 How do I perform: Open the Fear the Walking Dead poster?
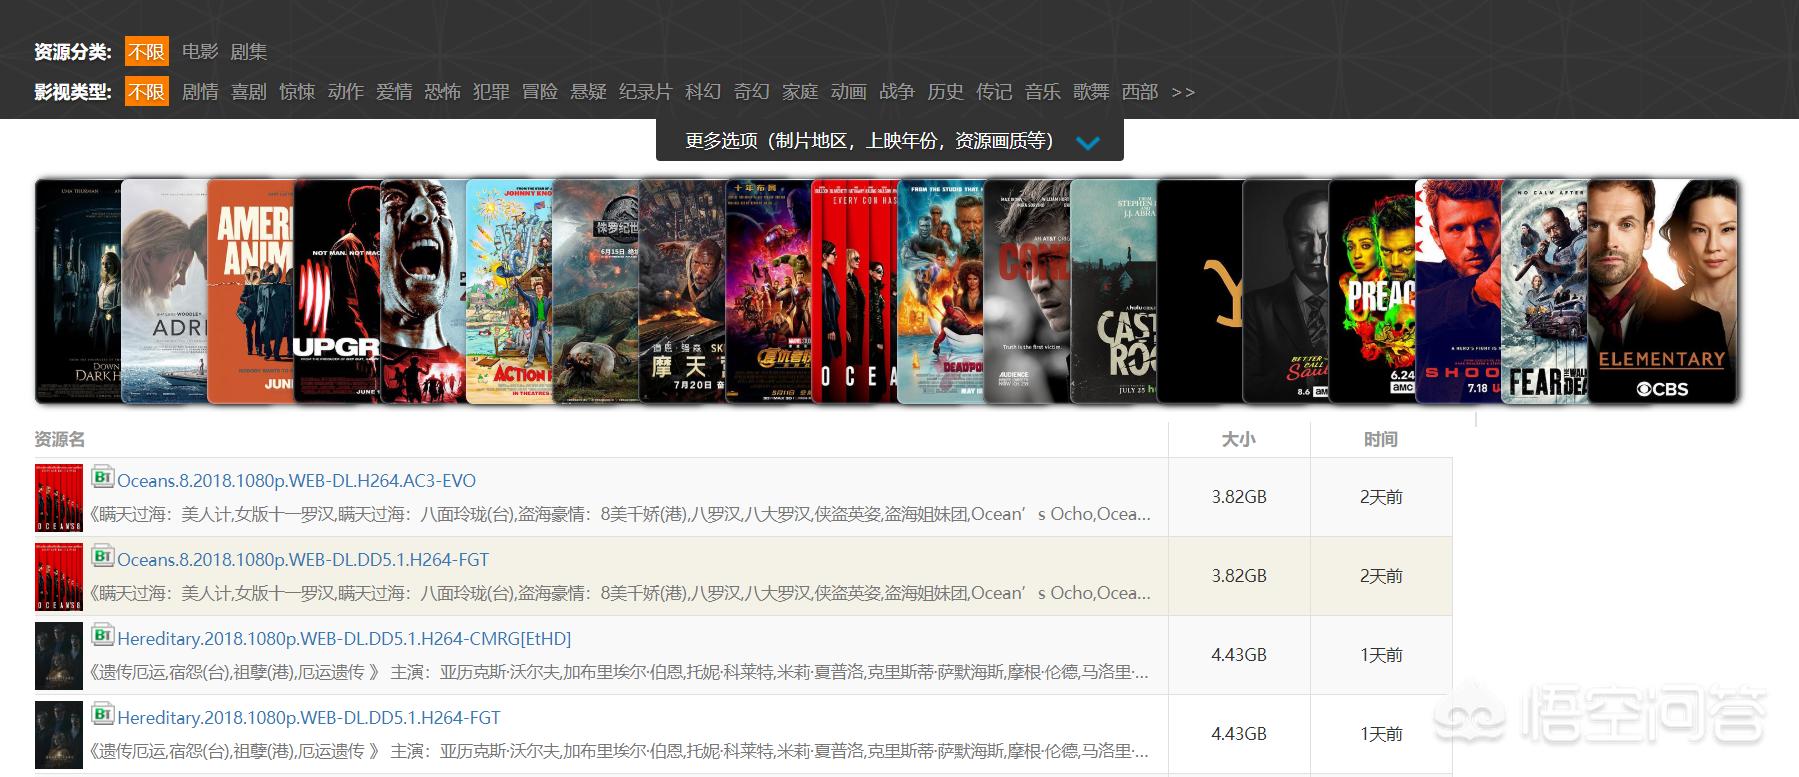tap(1544, 291)
